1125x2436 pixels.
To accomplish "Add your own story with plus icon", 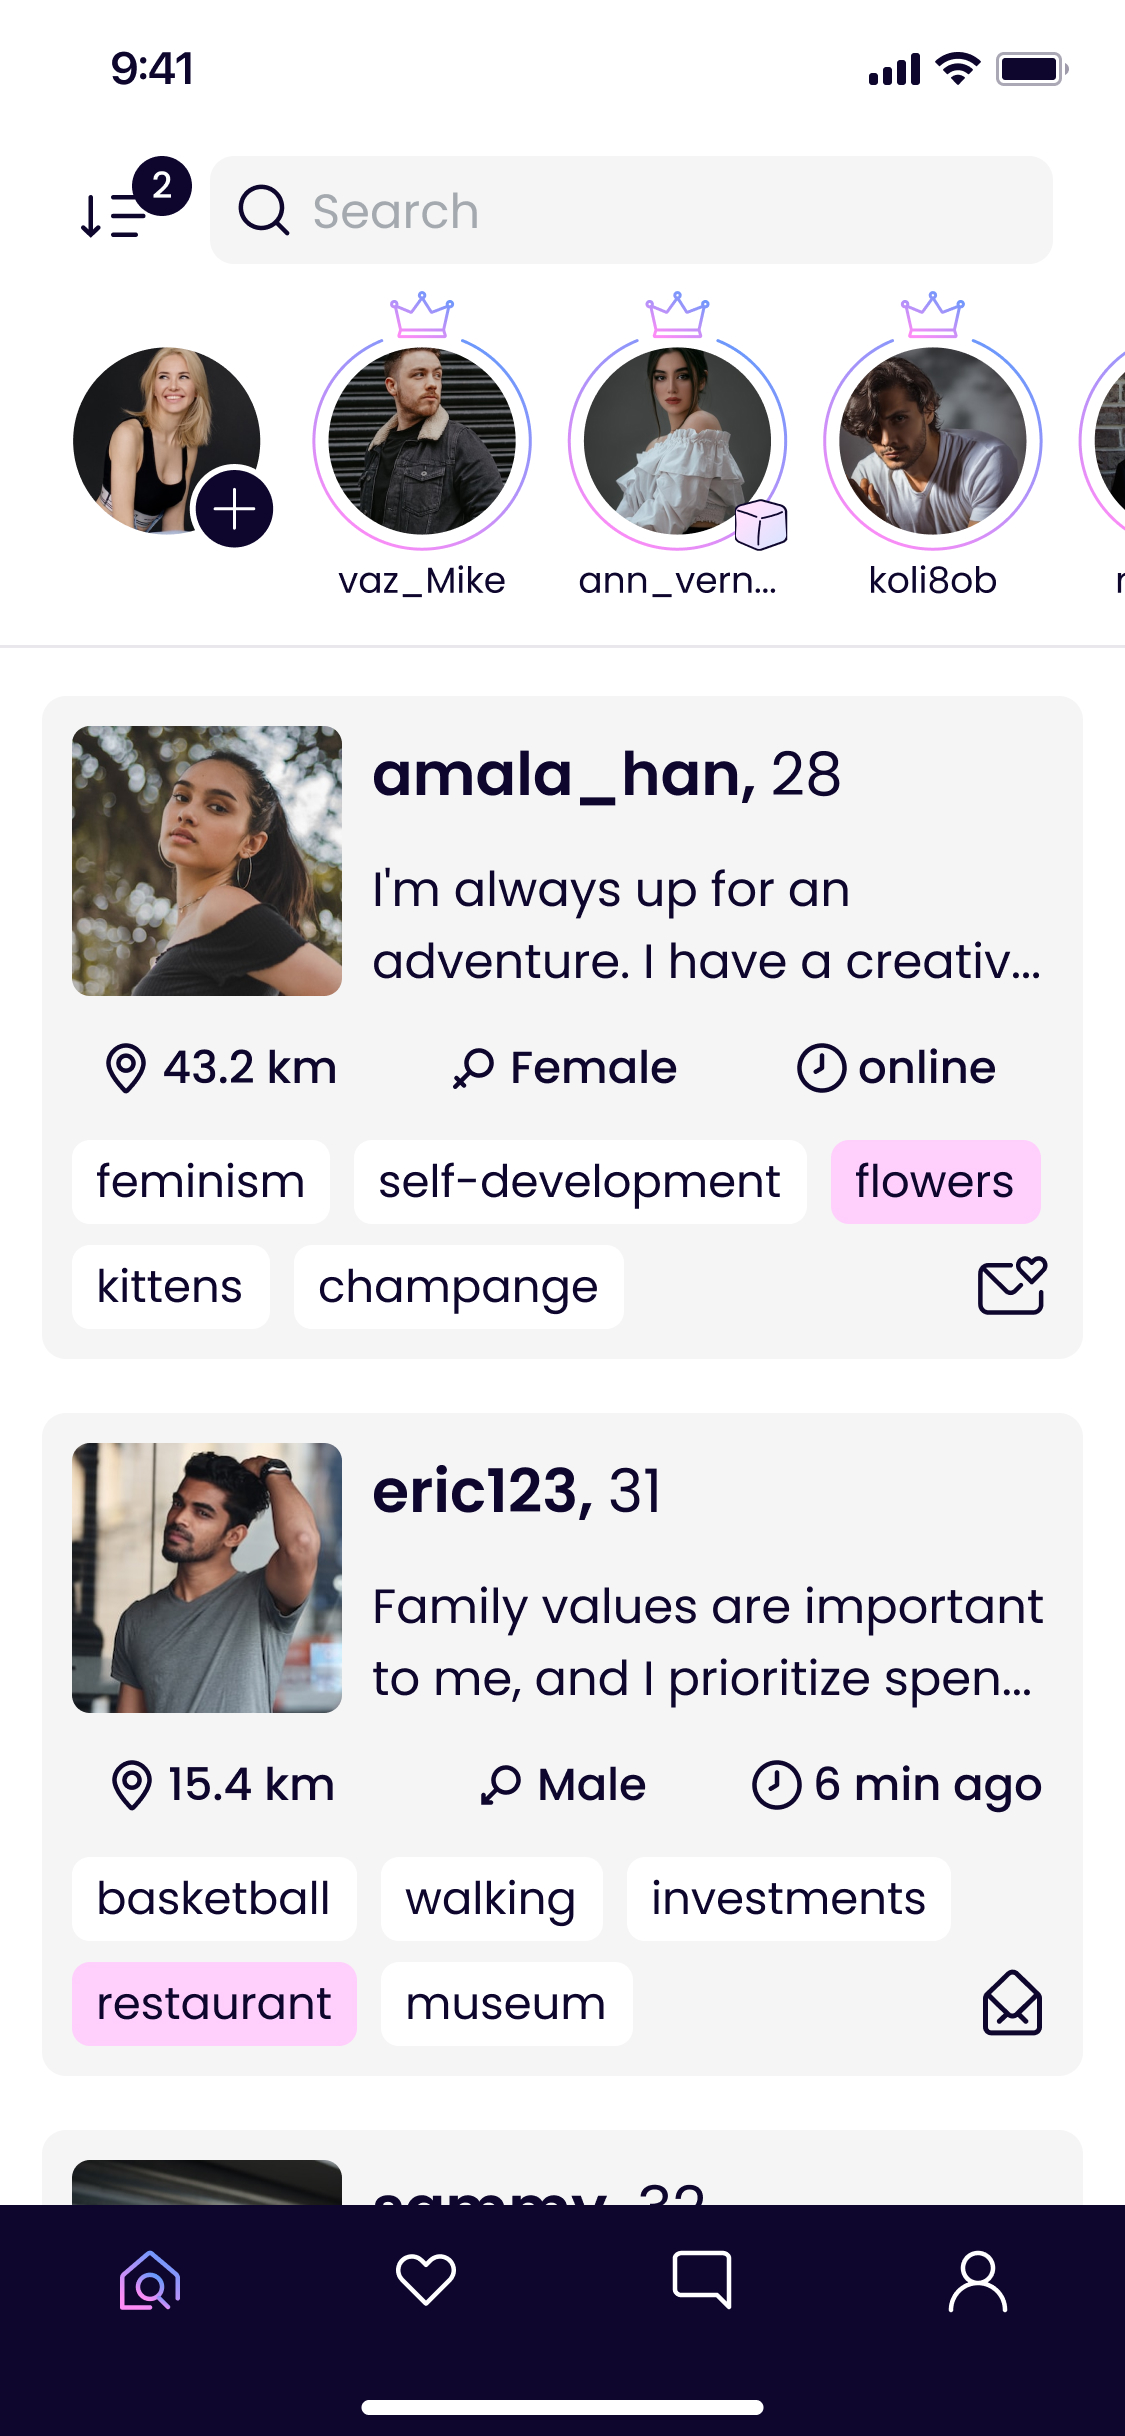I will [234, 509].
